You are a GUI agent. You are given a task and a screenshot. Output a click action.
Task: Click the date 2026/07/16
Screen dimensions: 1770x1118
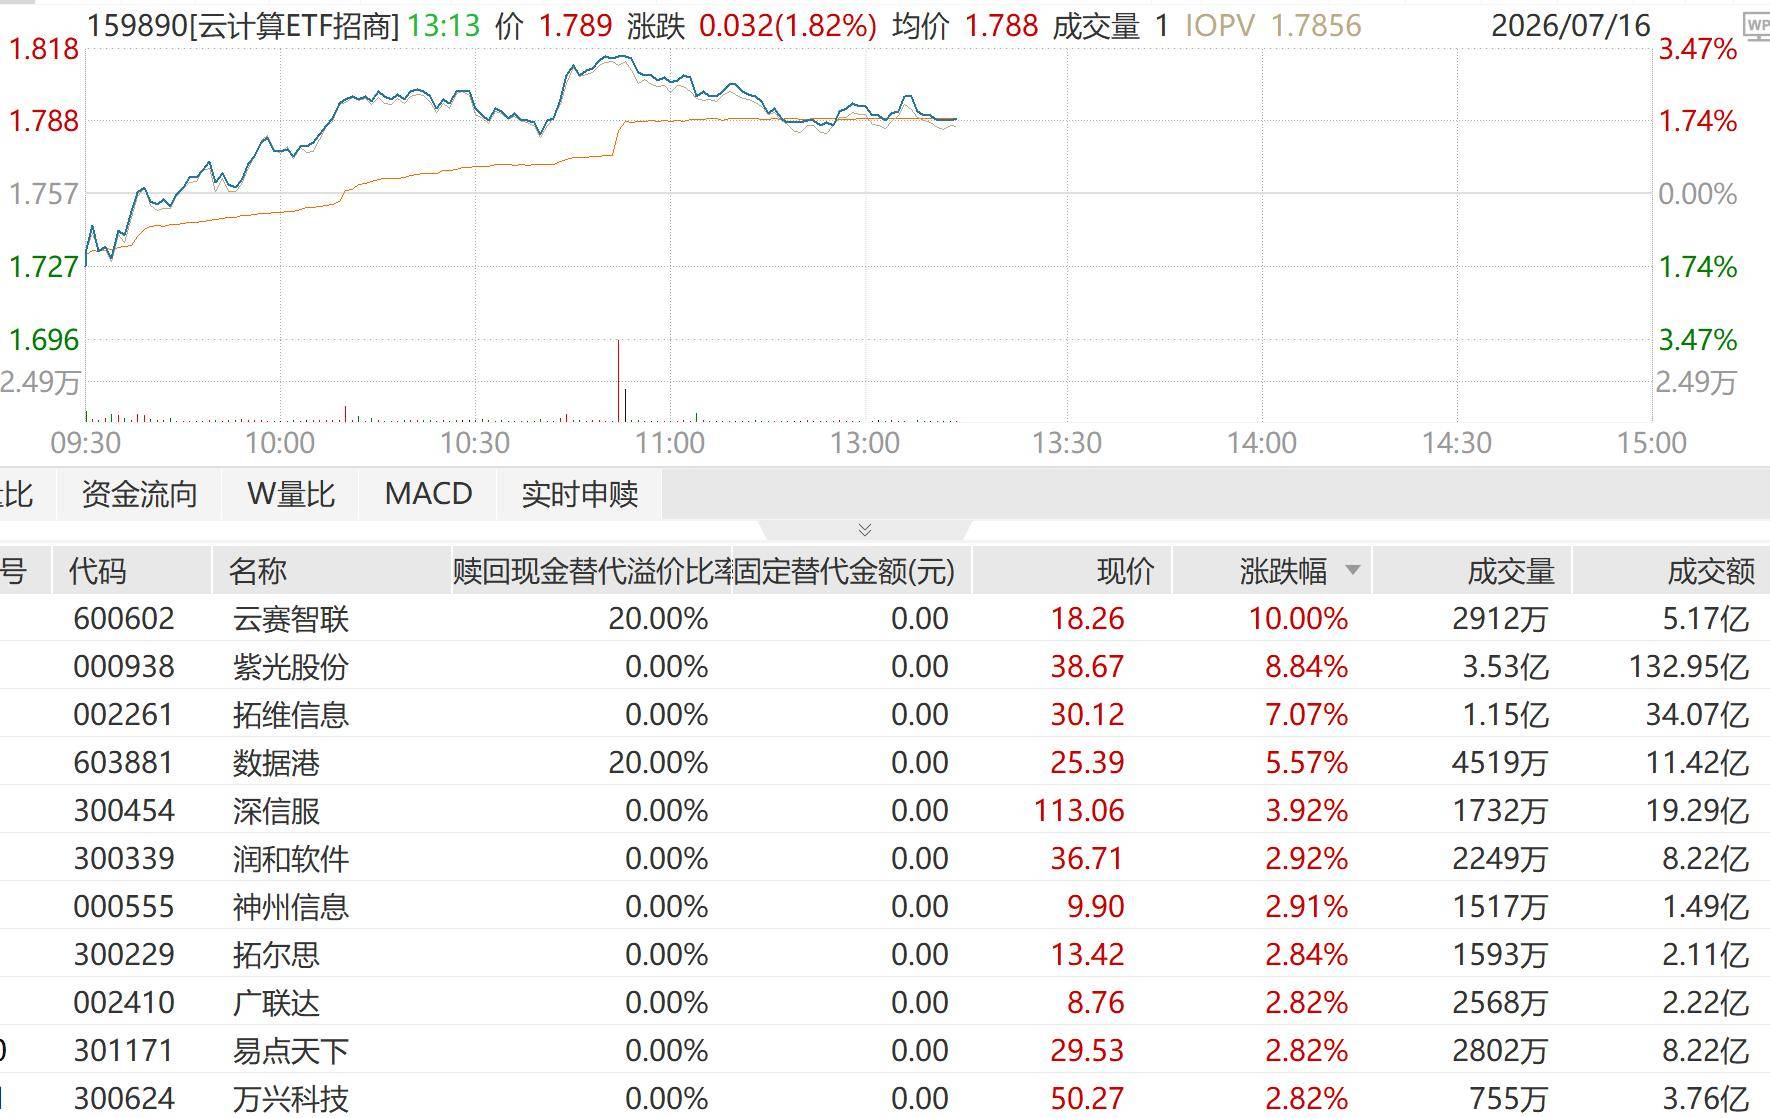(1571, 25)
